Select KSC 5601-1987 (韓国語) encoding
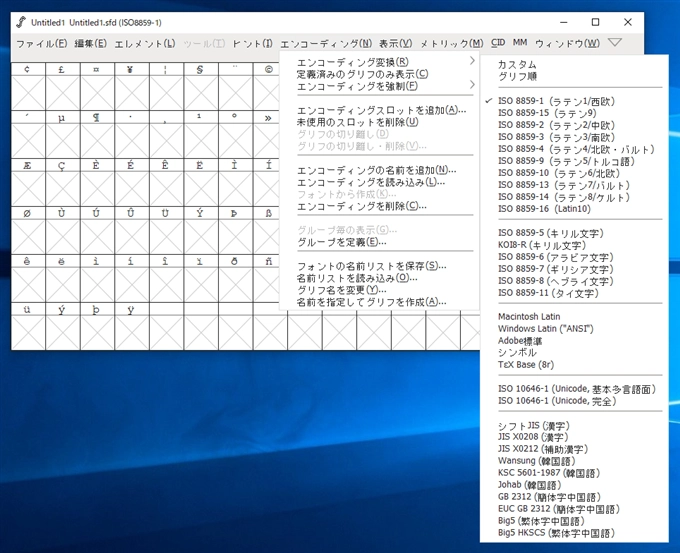 pos(574,473)
